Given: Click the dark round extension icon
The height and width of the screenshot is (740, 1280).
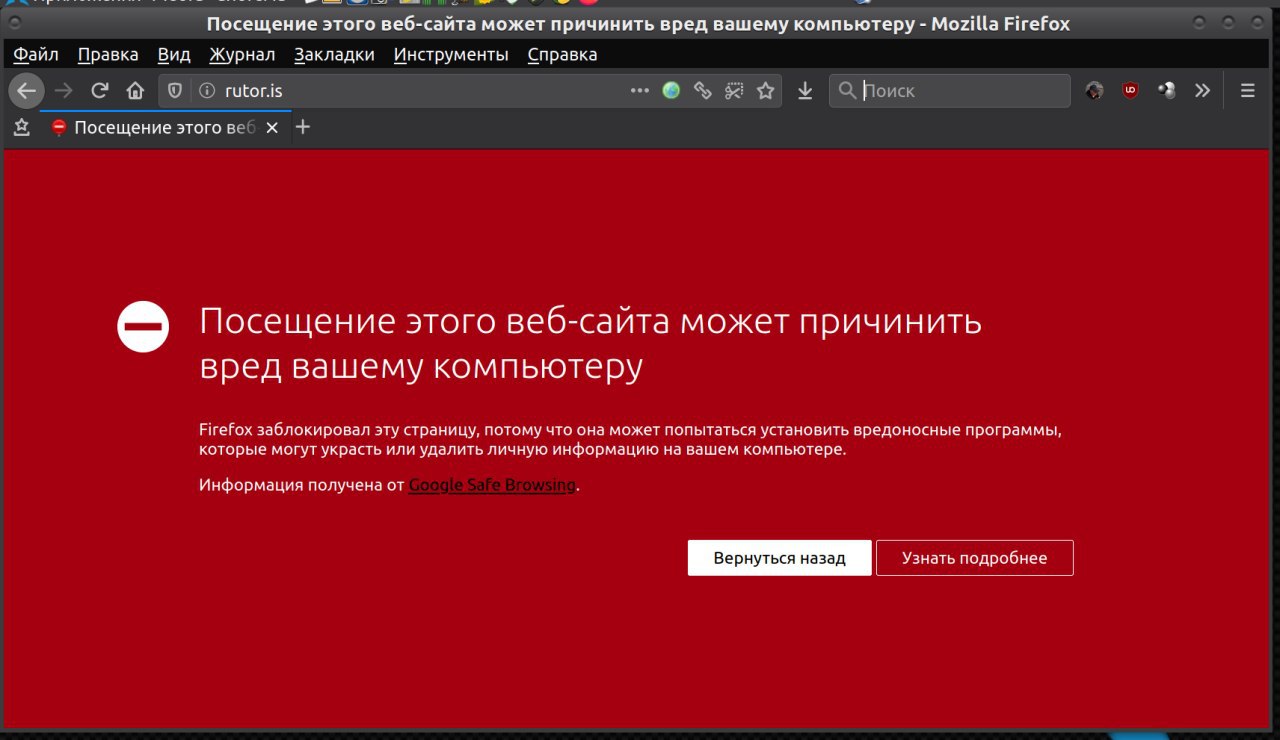Looking at the screenshot, I should click(1095, 91).
